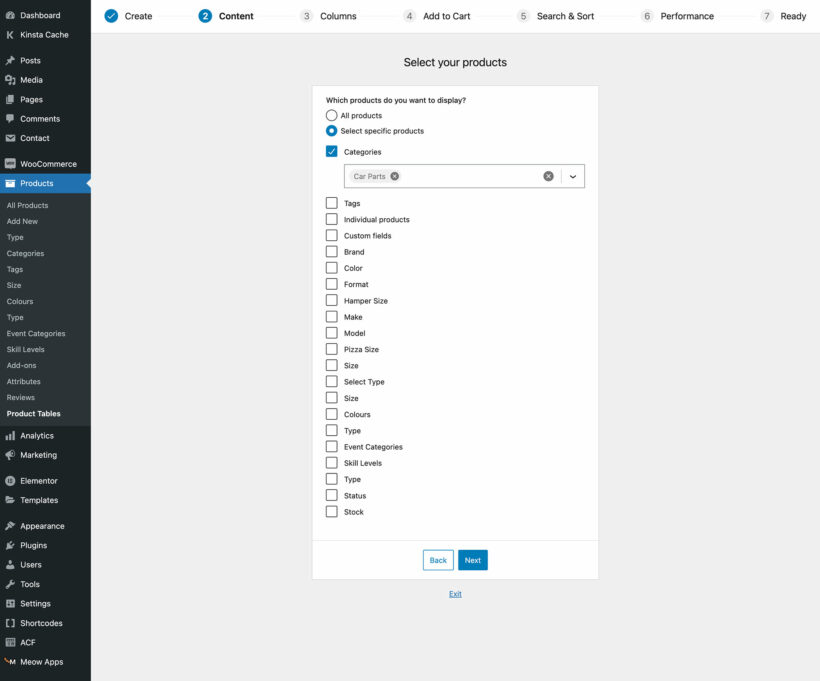Click the Settings wrench icon
Image resolution: width=820 pixels, height=681 pixels.
click(11, 603)
